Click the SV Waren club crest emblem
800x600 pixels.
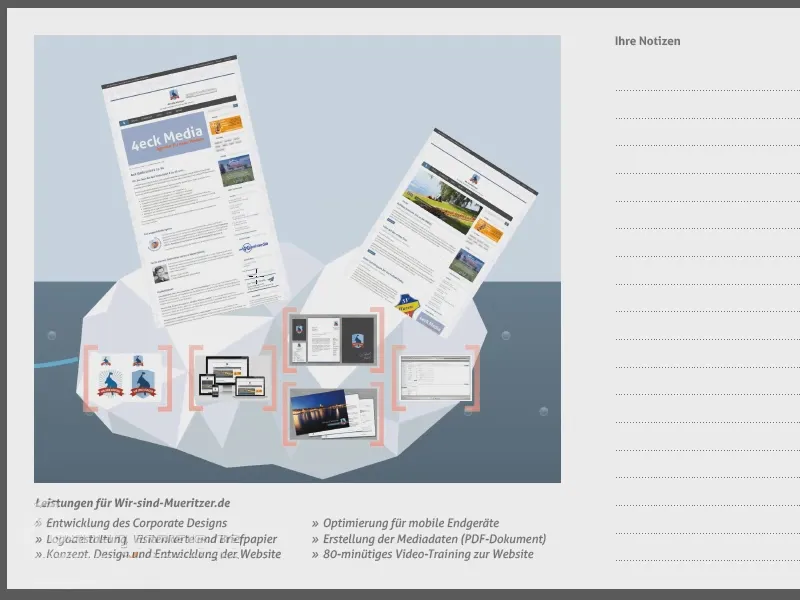point(406,306)
